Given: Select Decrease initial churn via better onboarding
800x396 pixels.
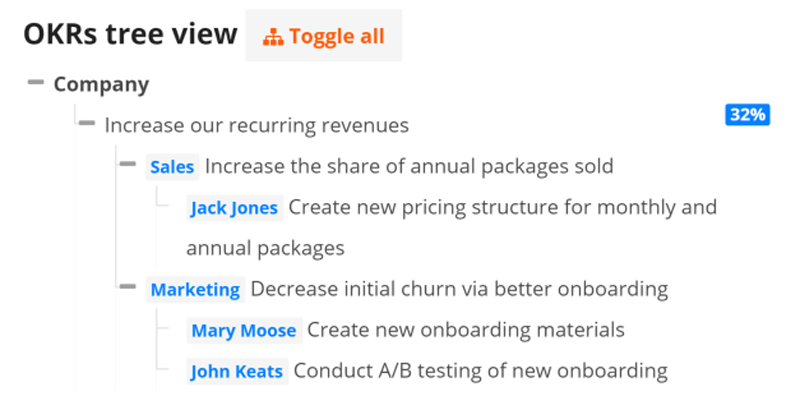Looking at the screenshot, I should 459,289.
